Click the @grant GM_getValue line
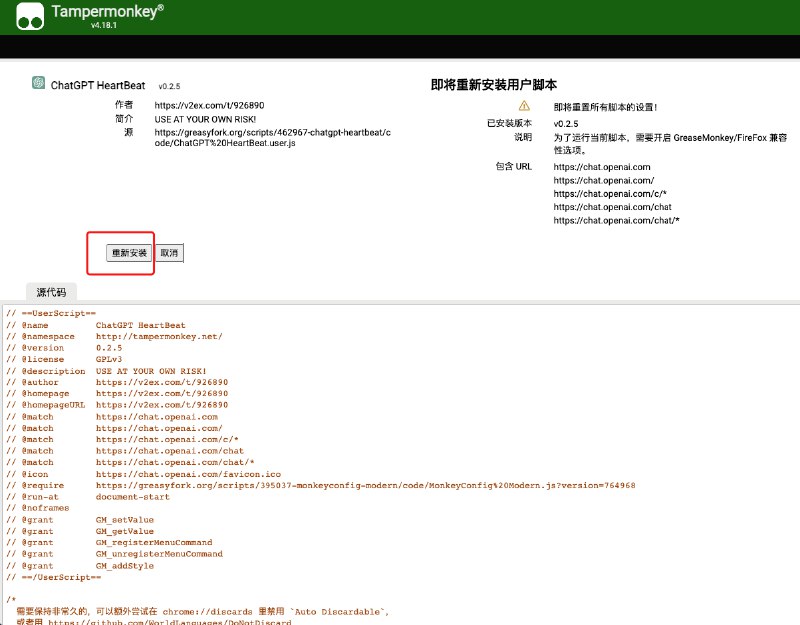 (80, 531)
